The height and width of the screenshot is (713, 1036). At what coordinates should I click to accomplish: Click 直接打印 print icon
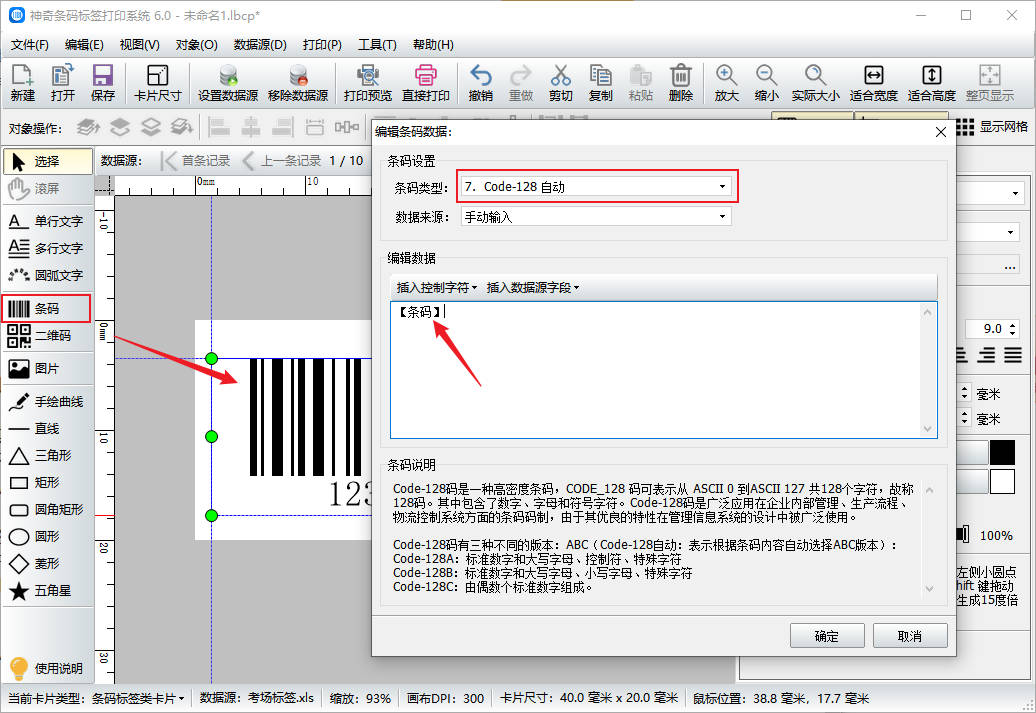(x=426, y=83)
